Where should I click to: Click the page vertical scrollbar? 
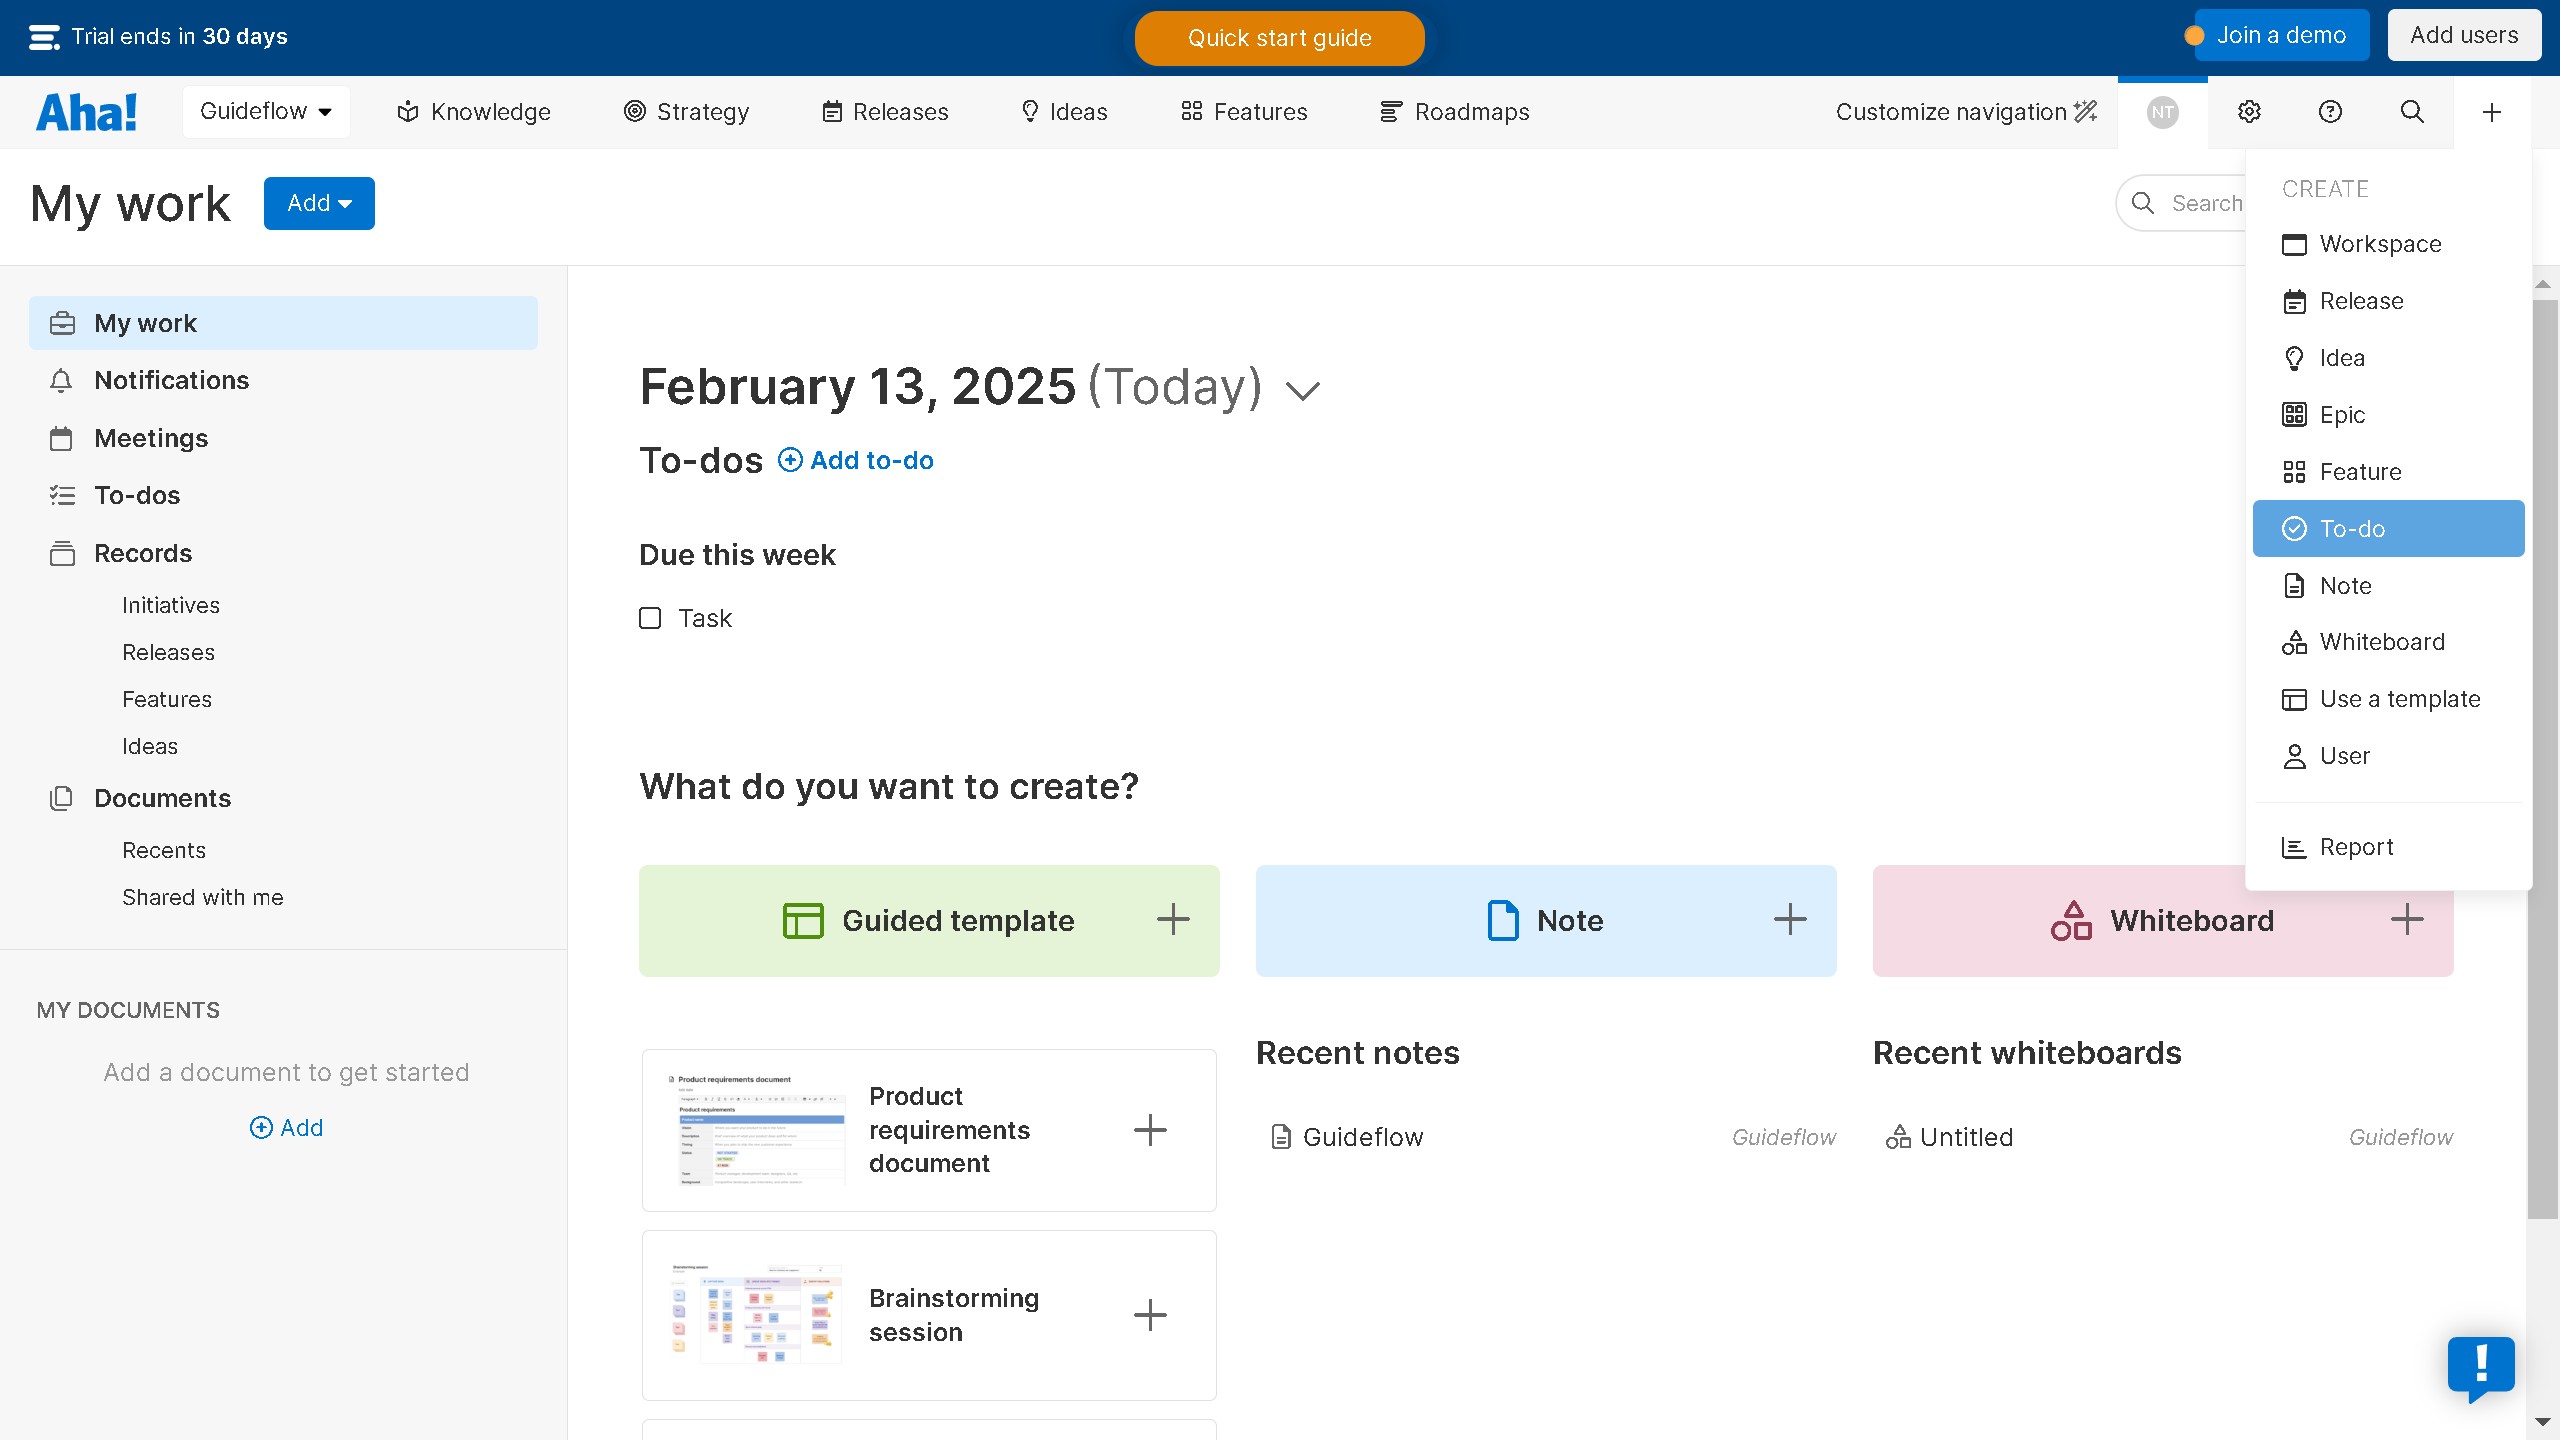click(2543, 760)
